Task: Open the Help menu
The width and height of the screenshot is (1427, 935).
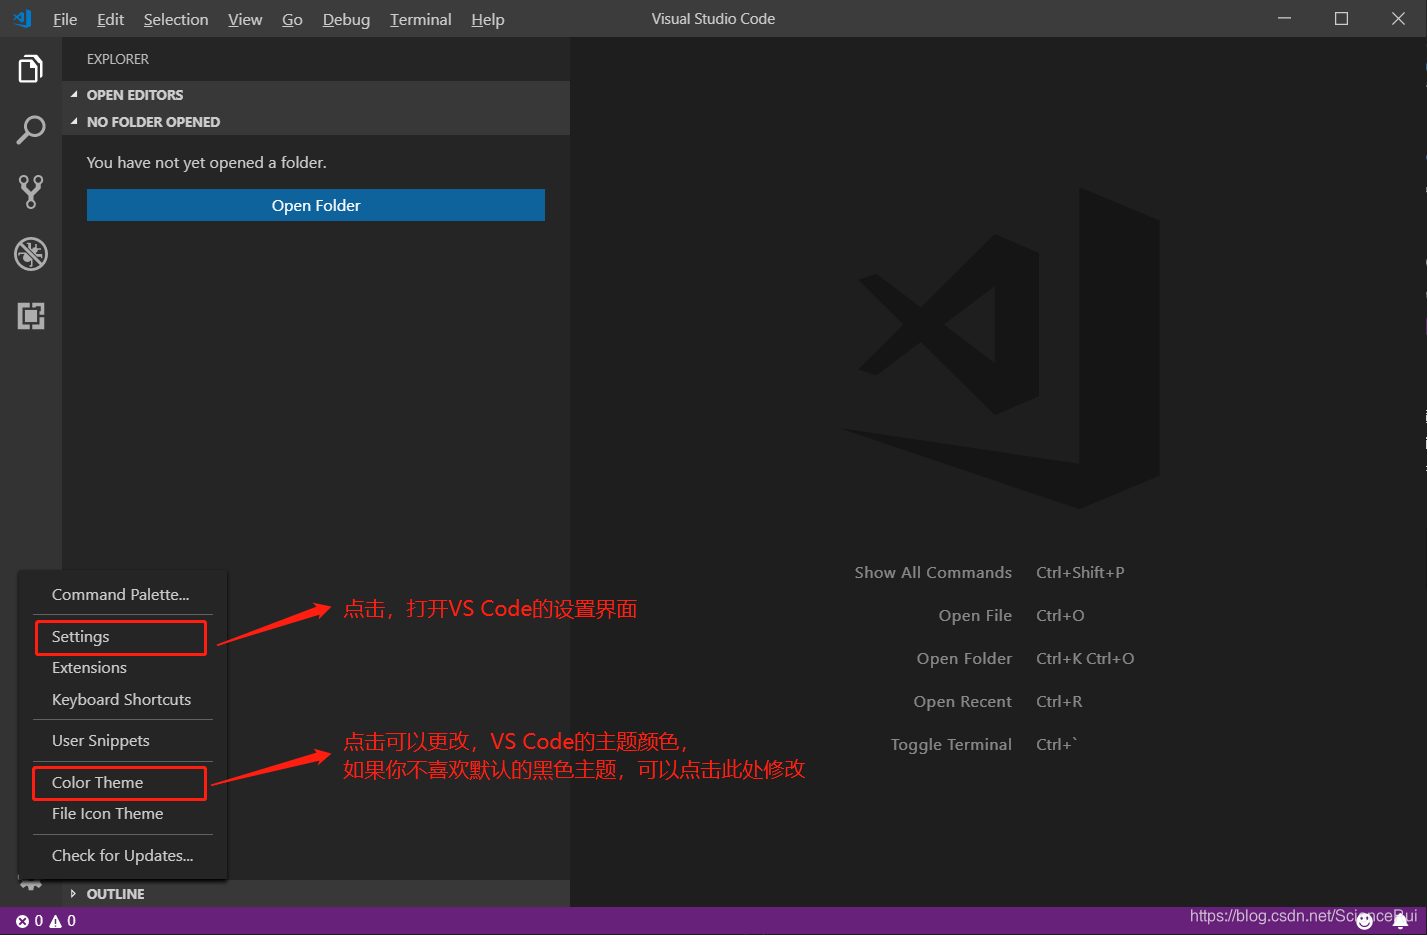Action: [488, 19]
